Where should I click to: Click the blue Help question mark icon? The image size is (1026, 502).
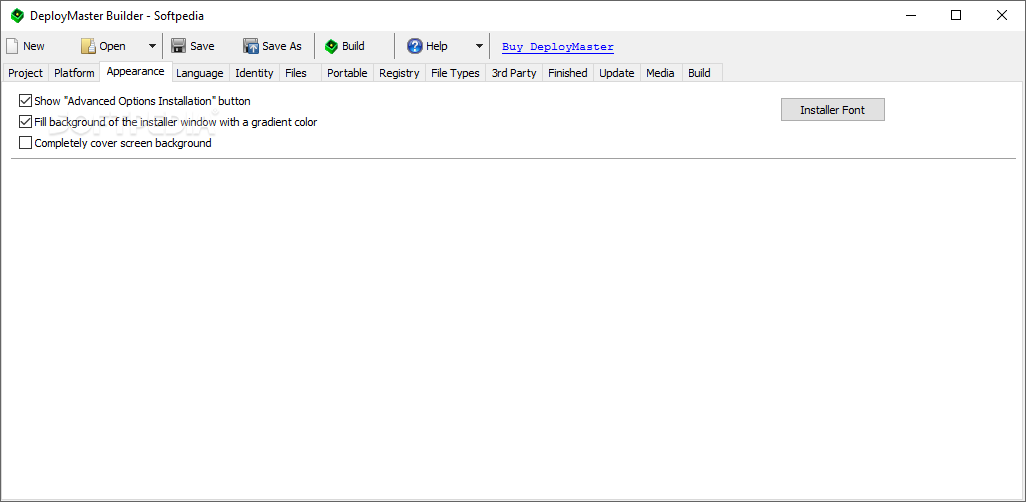pos(415,46)
